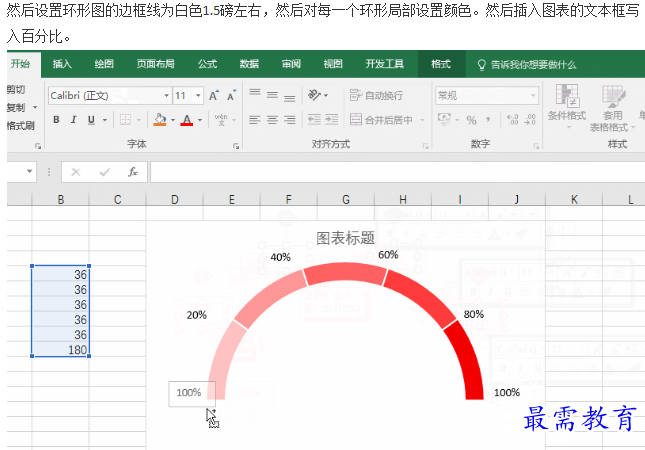Expand the borders dropdown arrow
The width and height of the screenshot is (645, 450).
pyautogui.click(x=139, y=120)
